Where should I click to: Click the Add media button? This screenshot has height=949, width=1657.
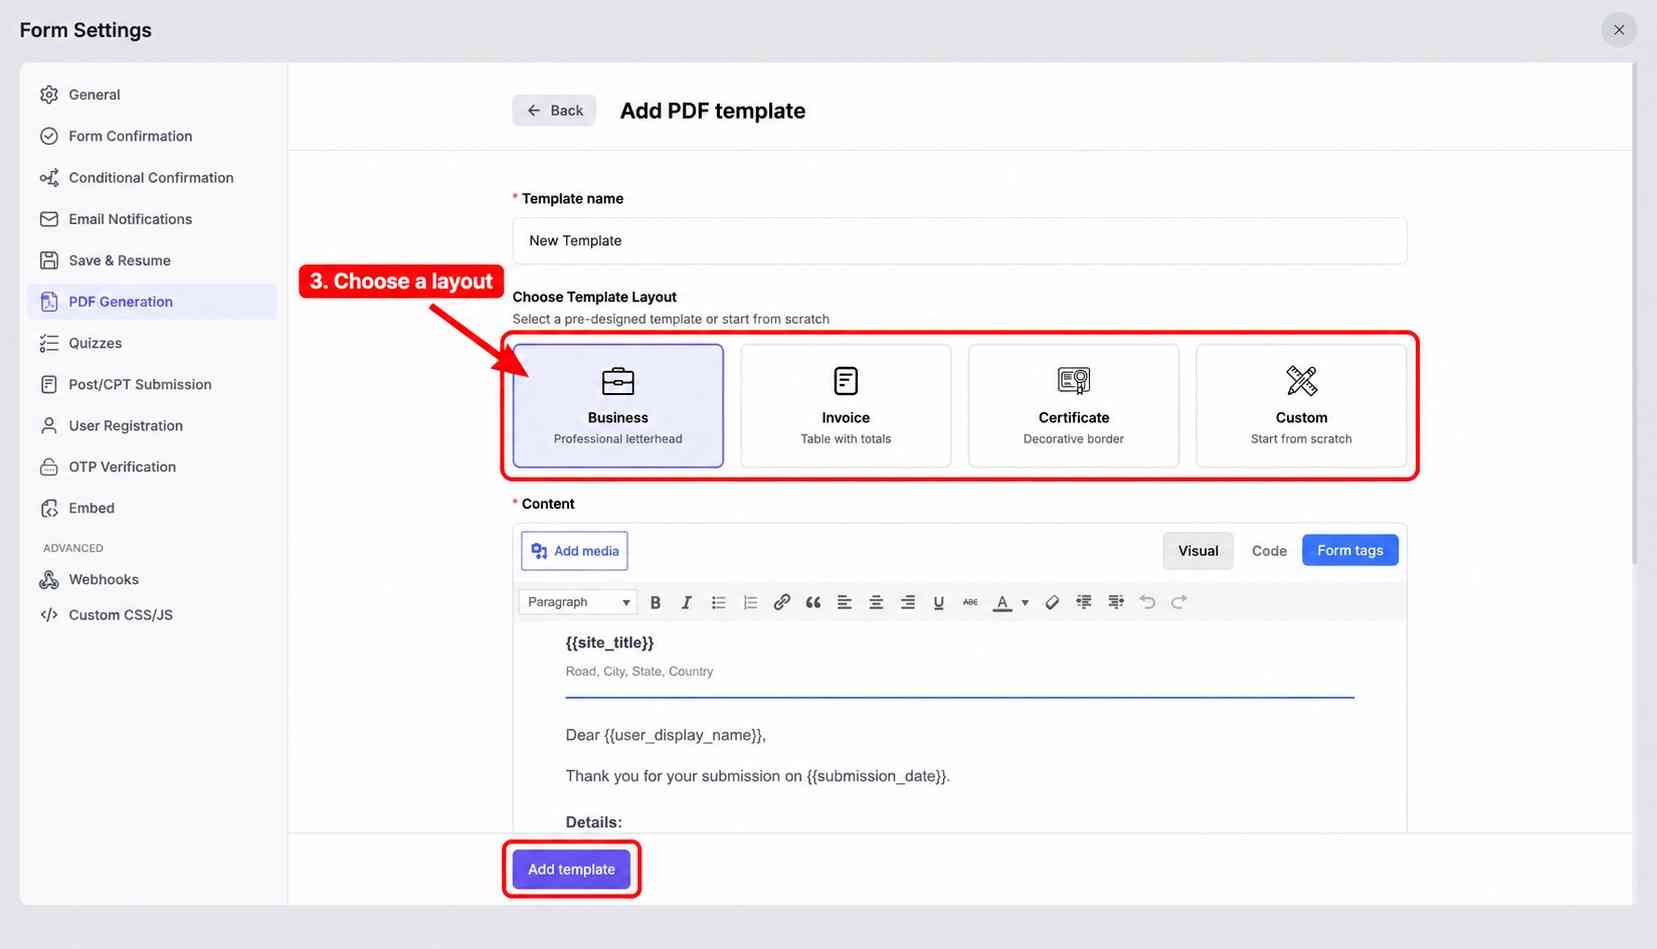[x=575, y=551]
